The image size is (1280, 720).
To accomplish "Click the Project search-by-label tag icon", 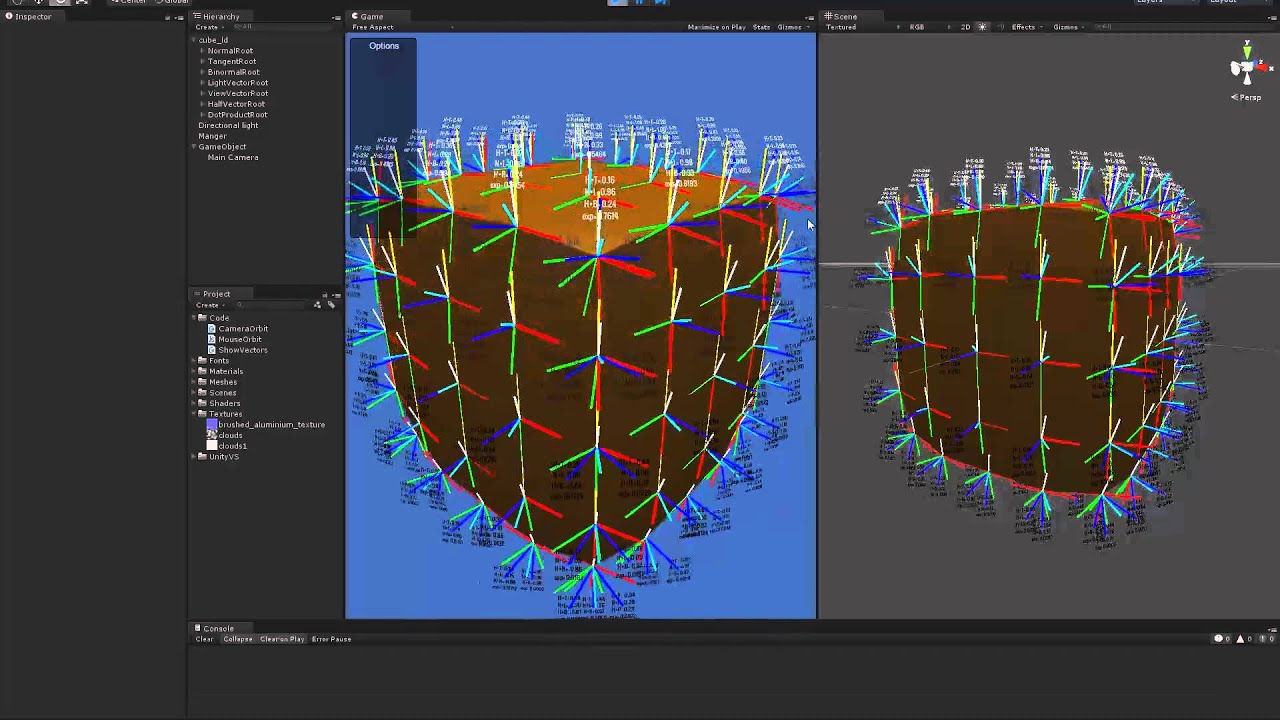I will click(x=330, y=305).
